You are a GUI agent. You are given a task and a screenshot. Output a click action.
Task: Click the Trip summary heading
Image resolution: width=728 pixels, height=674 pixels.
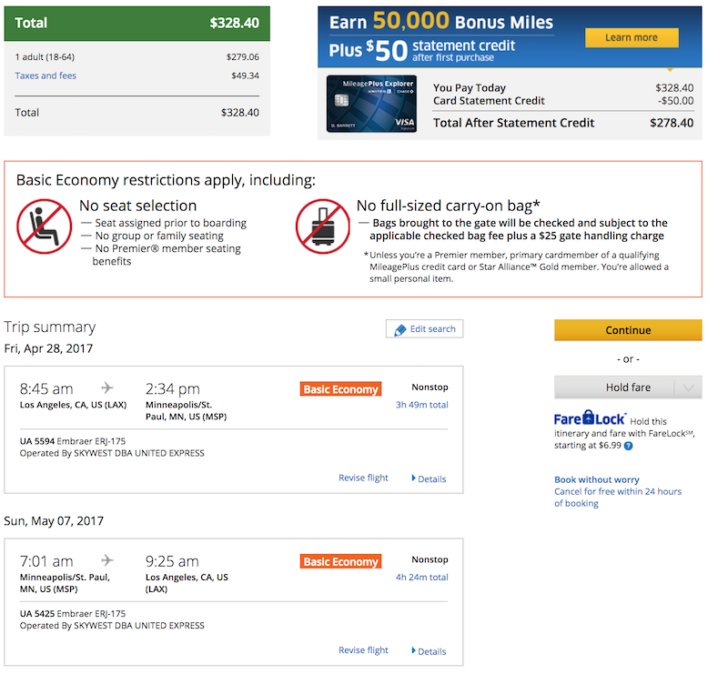(x=50, y=327)
